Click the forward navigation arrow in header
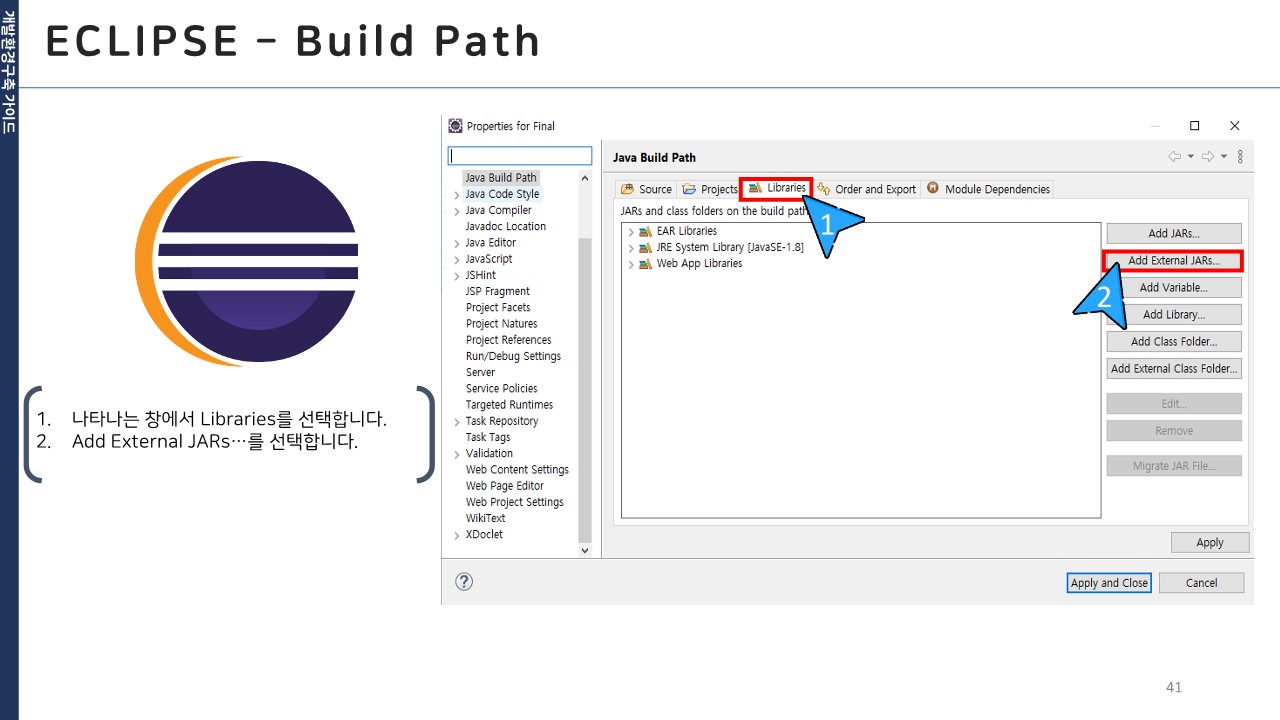1280x720 pixels. click(x=1208, y=157)
